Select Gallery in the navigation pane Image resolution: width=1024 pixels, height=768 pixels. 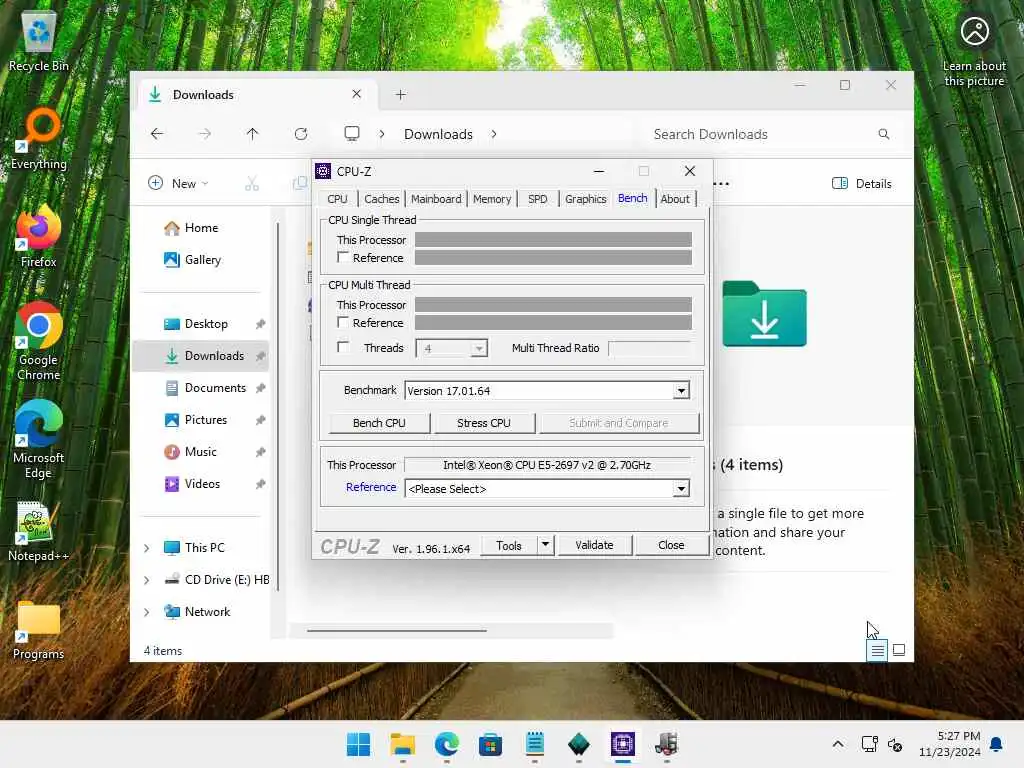tap(202, 260)
